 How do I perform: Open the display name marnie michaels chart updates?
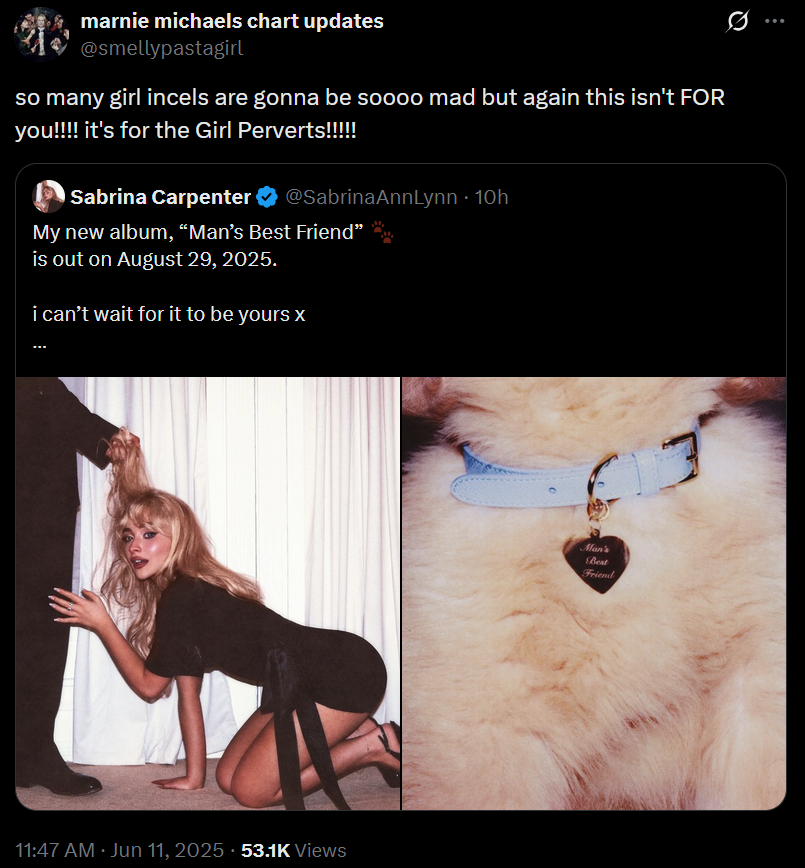click(x=232, y=21)
